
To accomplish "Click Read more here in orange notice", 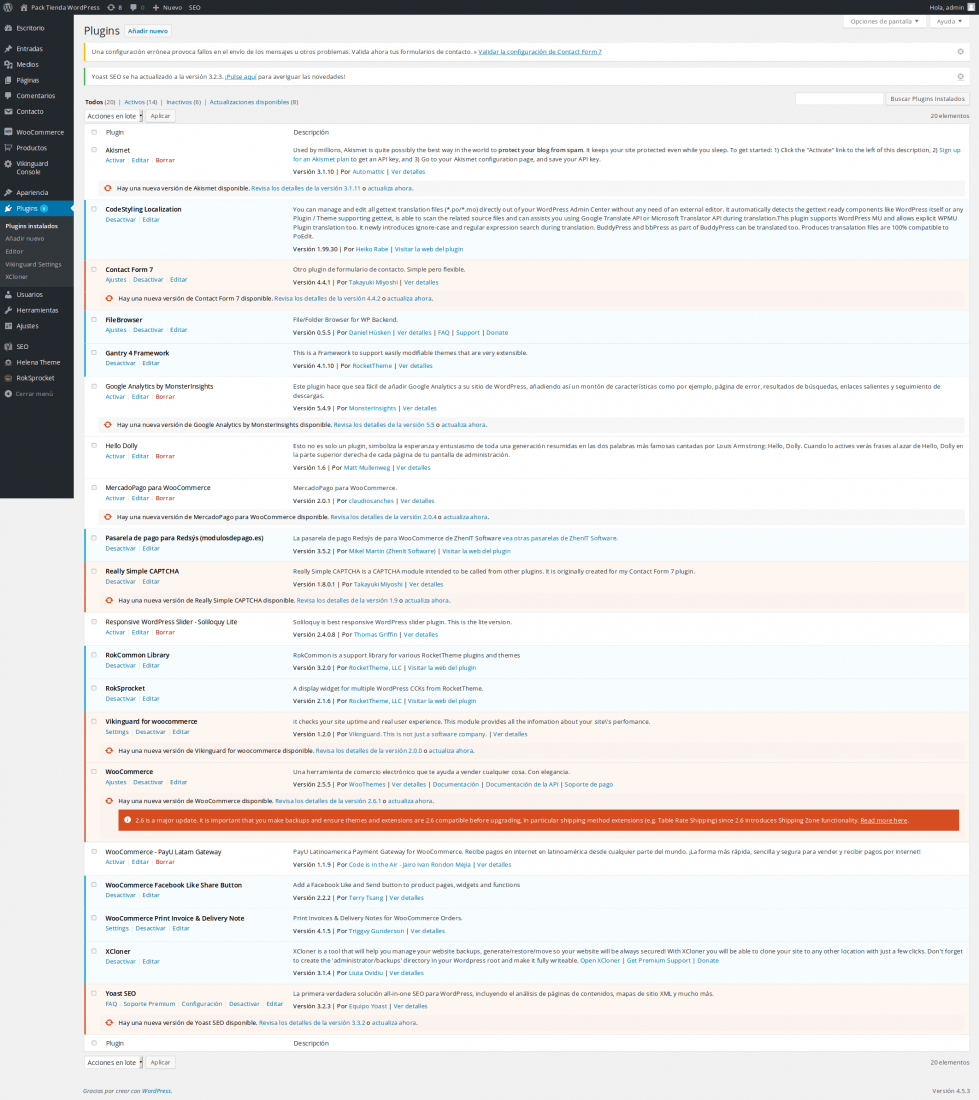I will click(x=884, y=820).
